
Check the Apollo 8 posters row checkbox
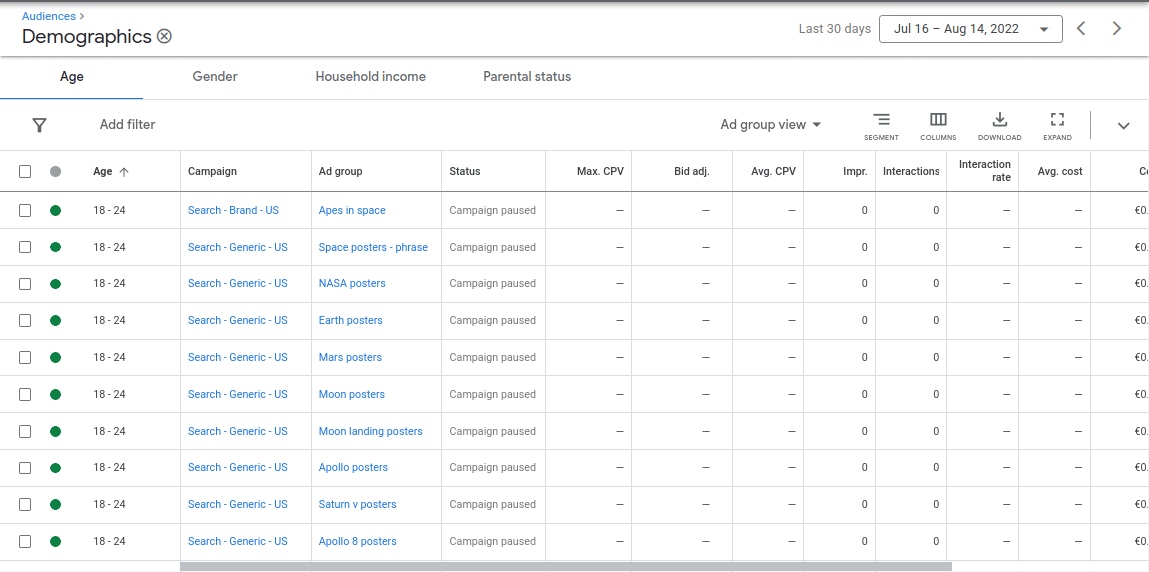coord(25,541)
